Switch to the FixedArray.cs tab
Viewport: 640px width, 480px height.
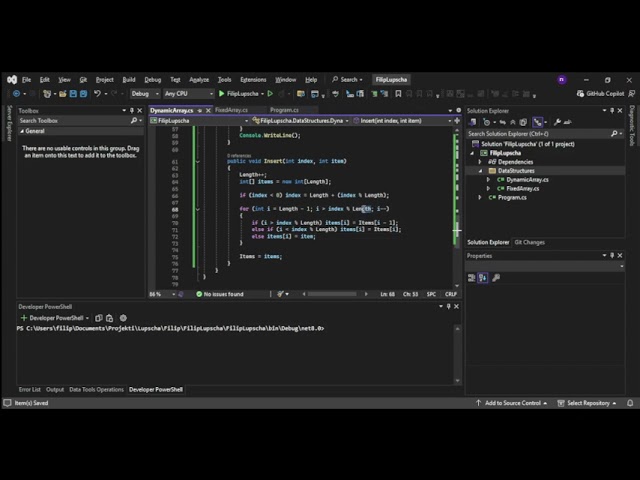[x=231, y=110]
